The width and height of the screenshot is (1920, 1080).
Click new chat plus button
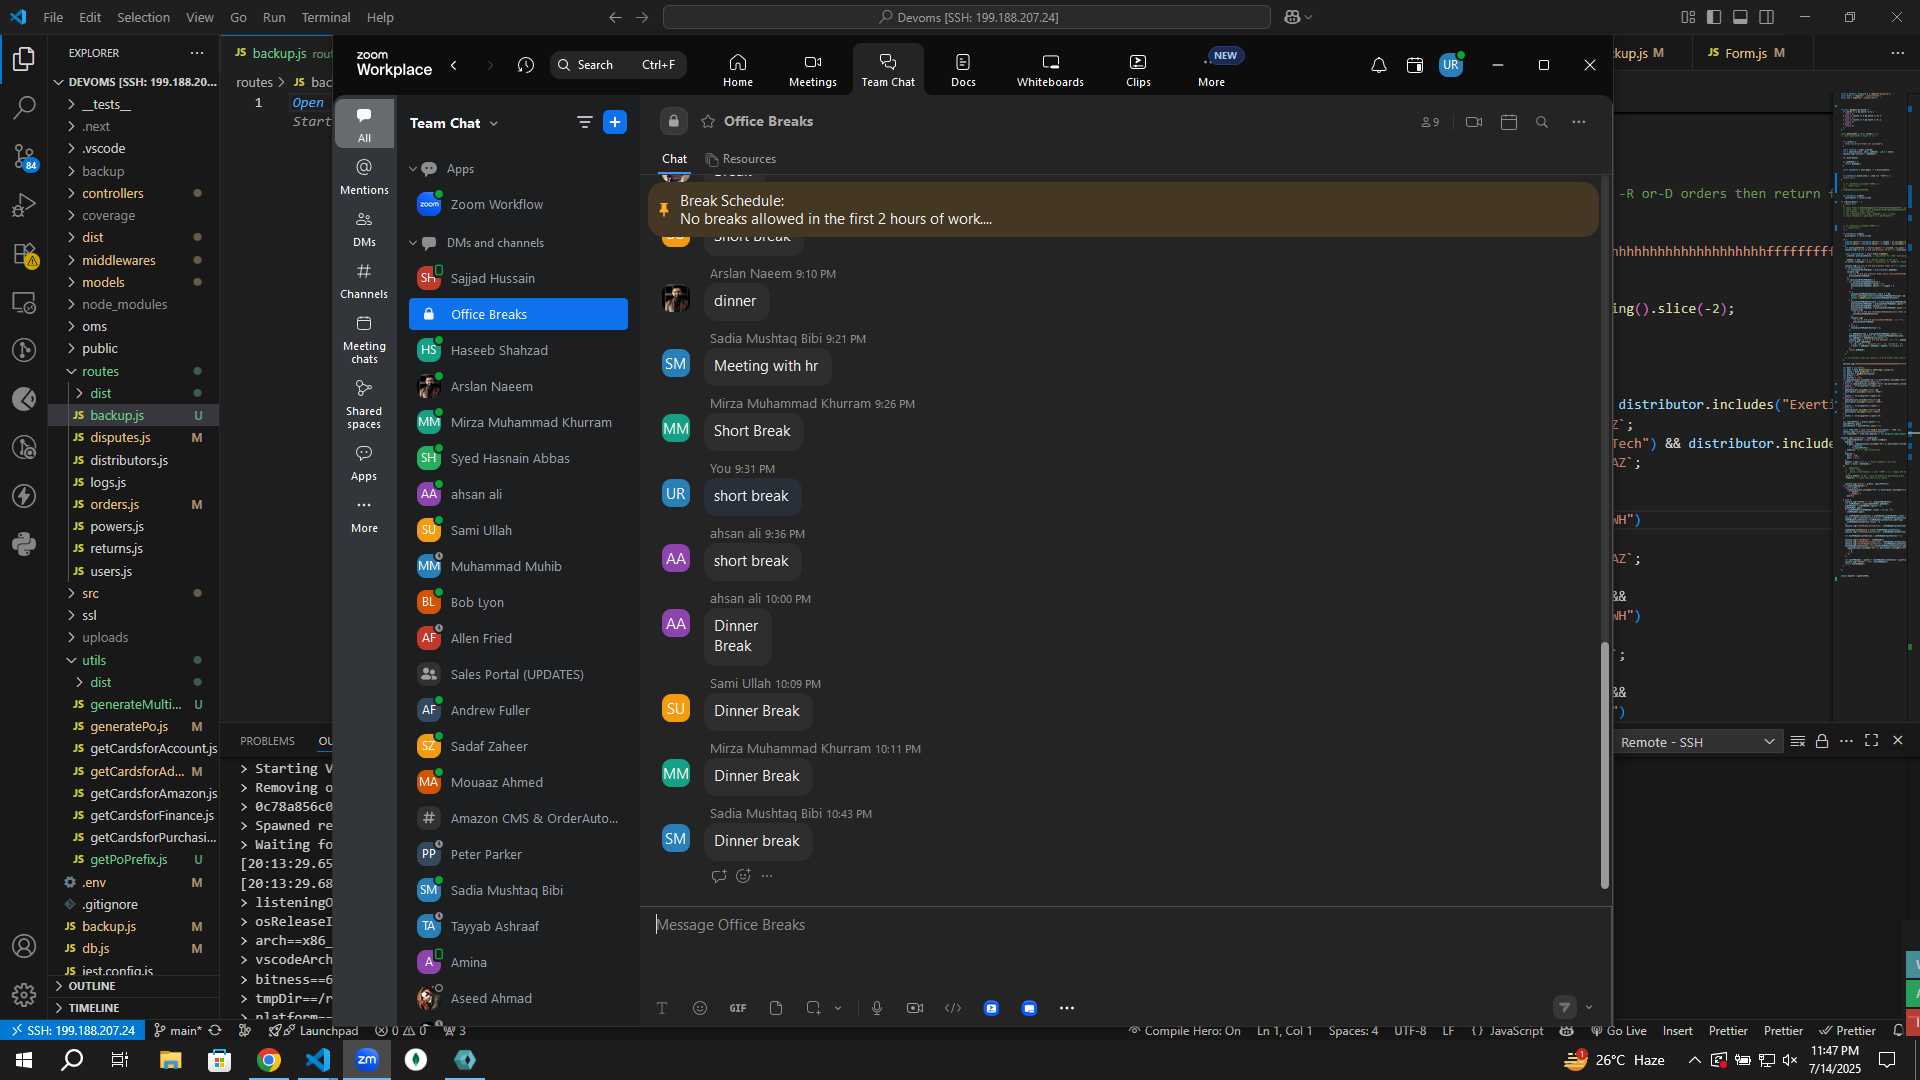[x=615, y=122]
